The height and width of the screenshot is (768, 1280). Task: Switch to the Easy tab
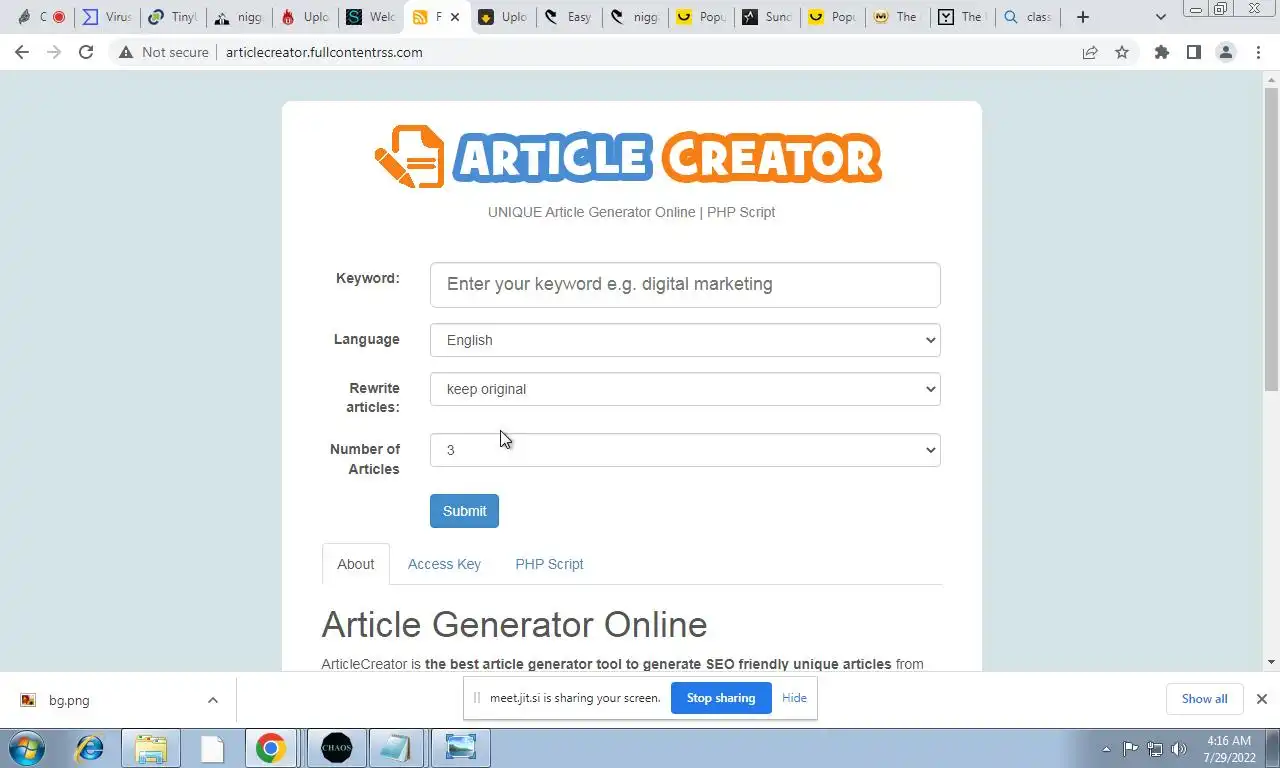click(x=567, y=17)
